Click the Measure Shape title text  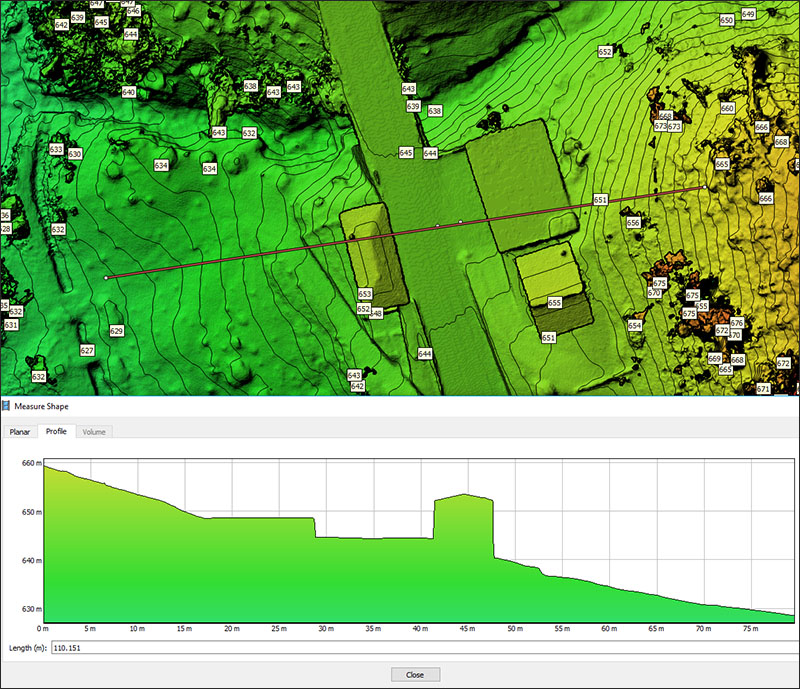click(41, 406)
